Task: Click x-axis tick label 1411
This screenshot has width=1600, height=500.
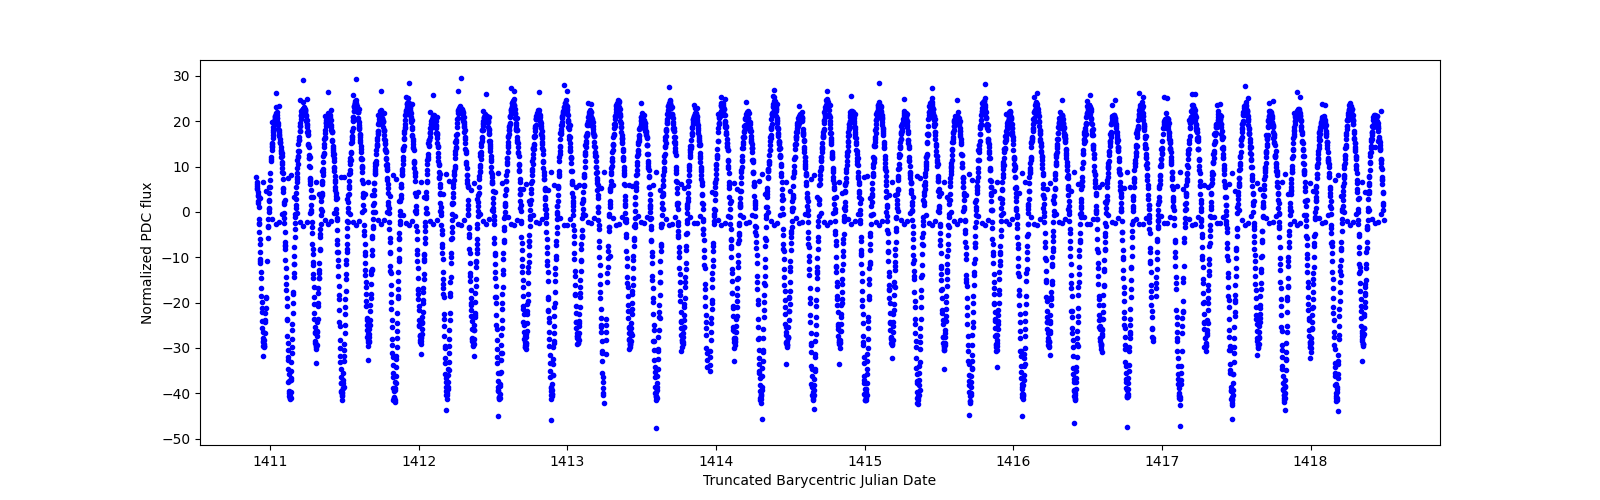Action: point(270,462)
